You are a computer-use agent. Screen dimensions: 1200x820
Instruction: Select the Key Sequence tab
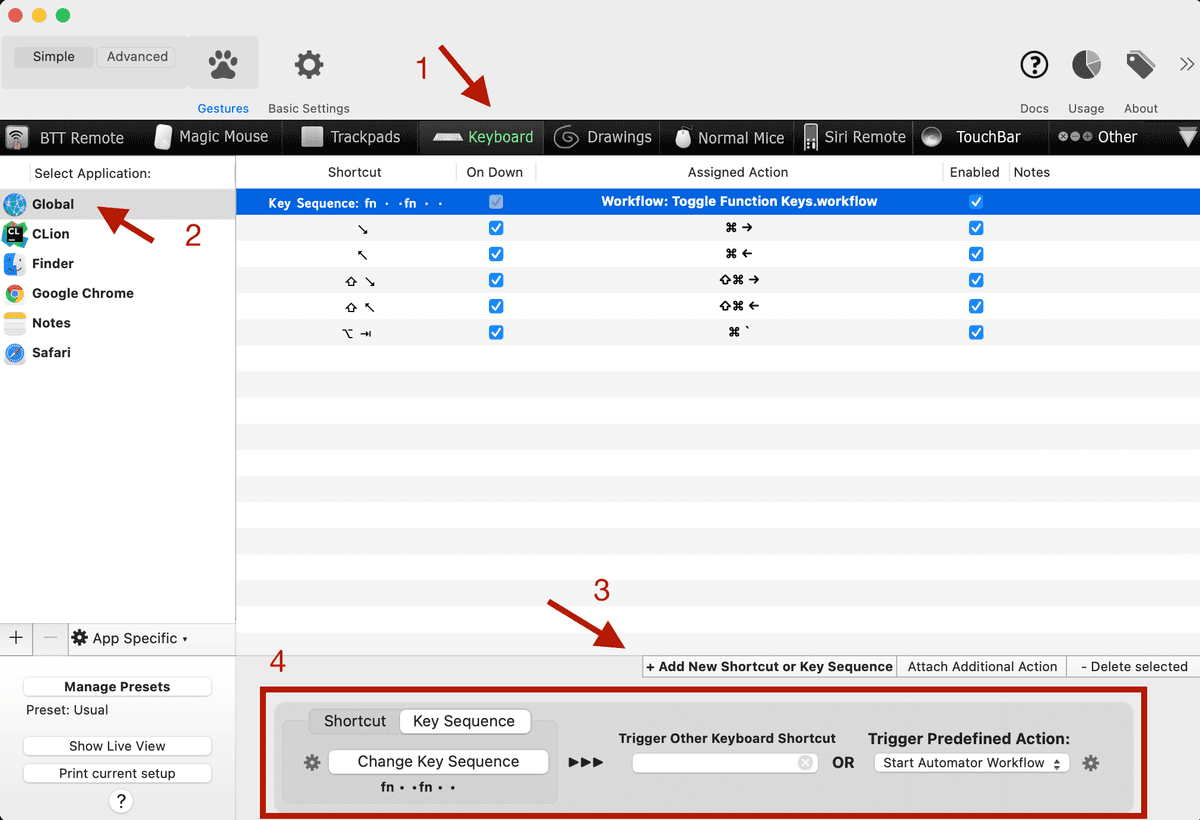pyautogui.click(x=465, y=721)
